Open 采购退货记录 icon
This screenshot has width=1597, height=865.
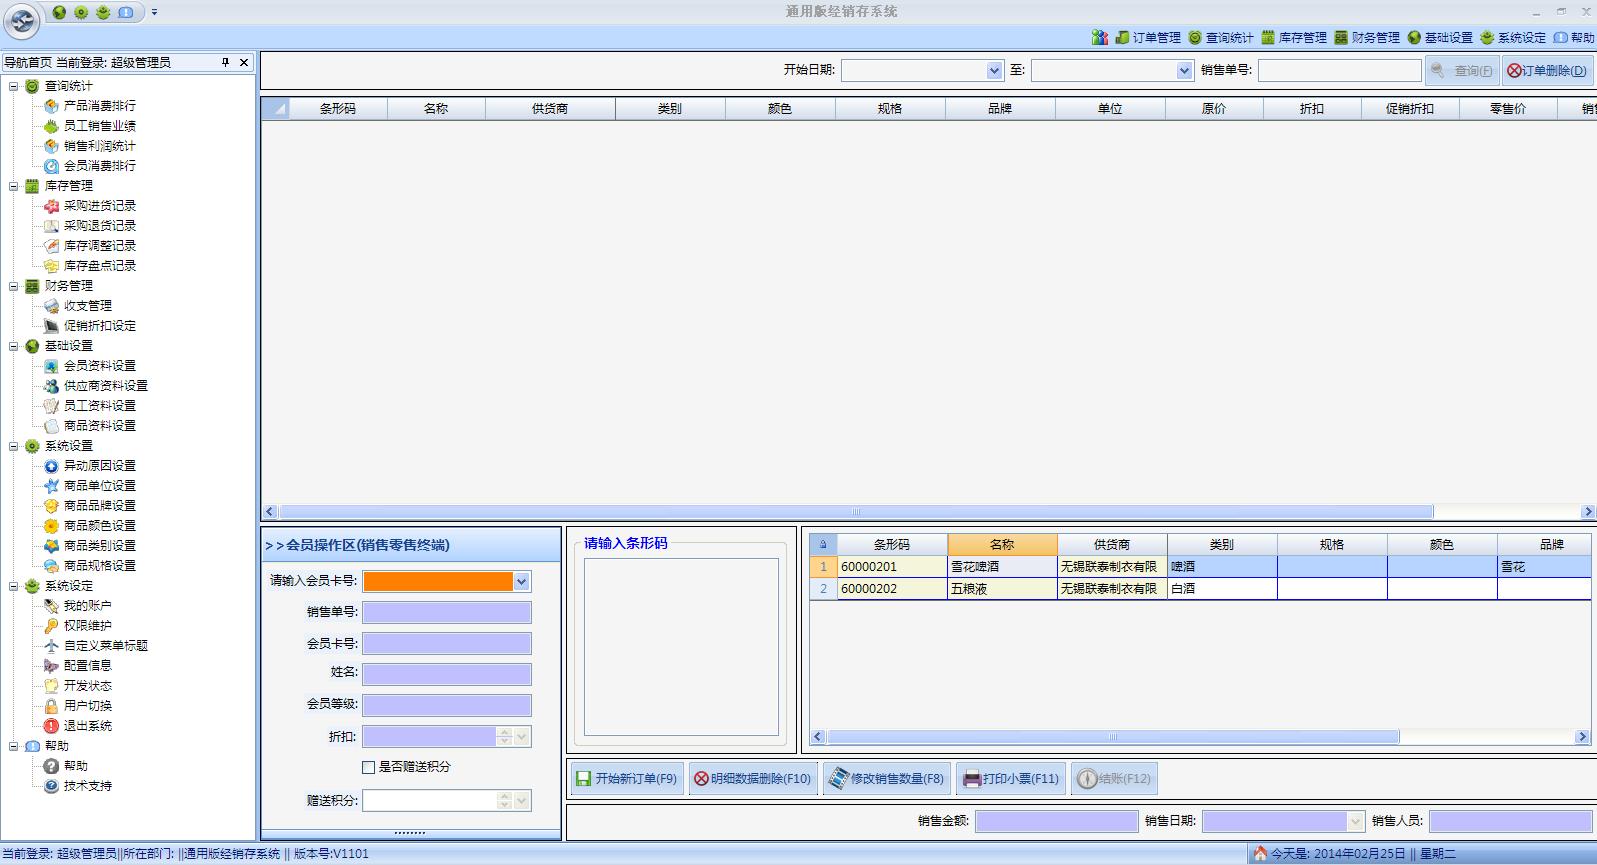(51, 226)
